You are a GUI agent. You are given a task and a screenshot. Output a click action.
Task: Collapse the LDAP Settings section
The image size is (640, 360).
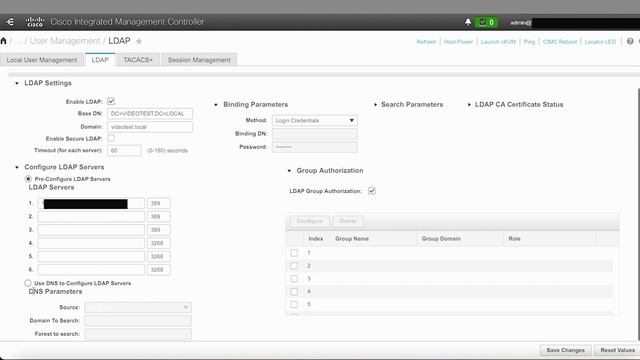17,83
